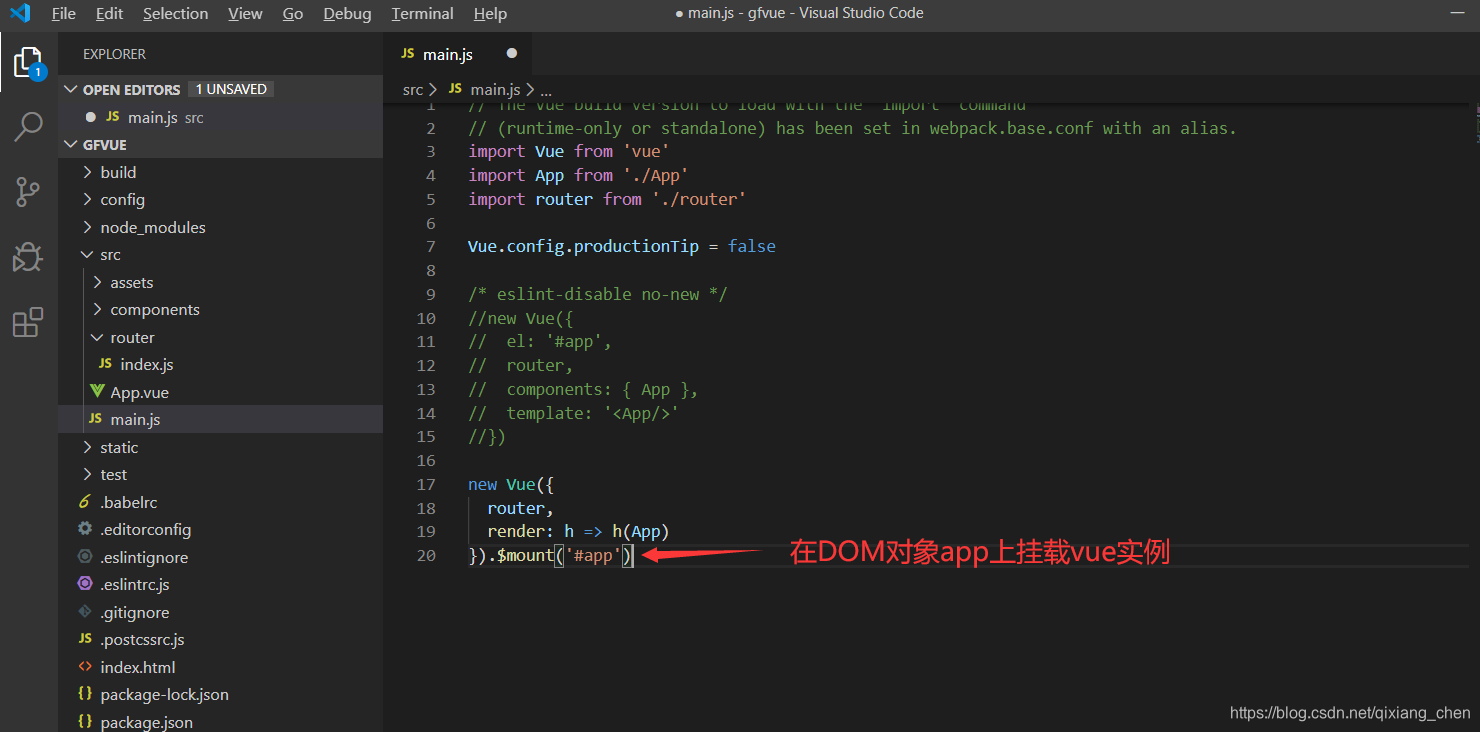Expand the components folder
Screen dimensions: 1480x732
pos(220,309)
